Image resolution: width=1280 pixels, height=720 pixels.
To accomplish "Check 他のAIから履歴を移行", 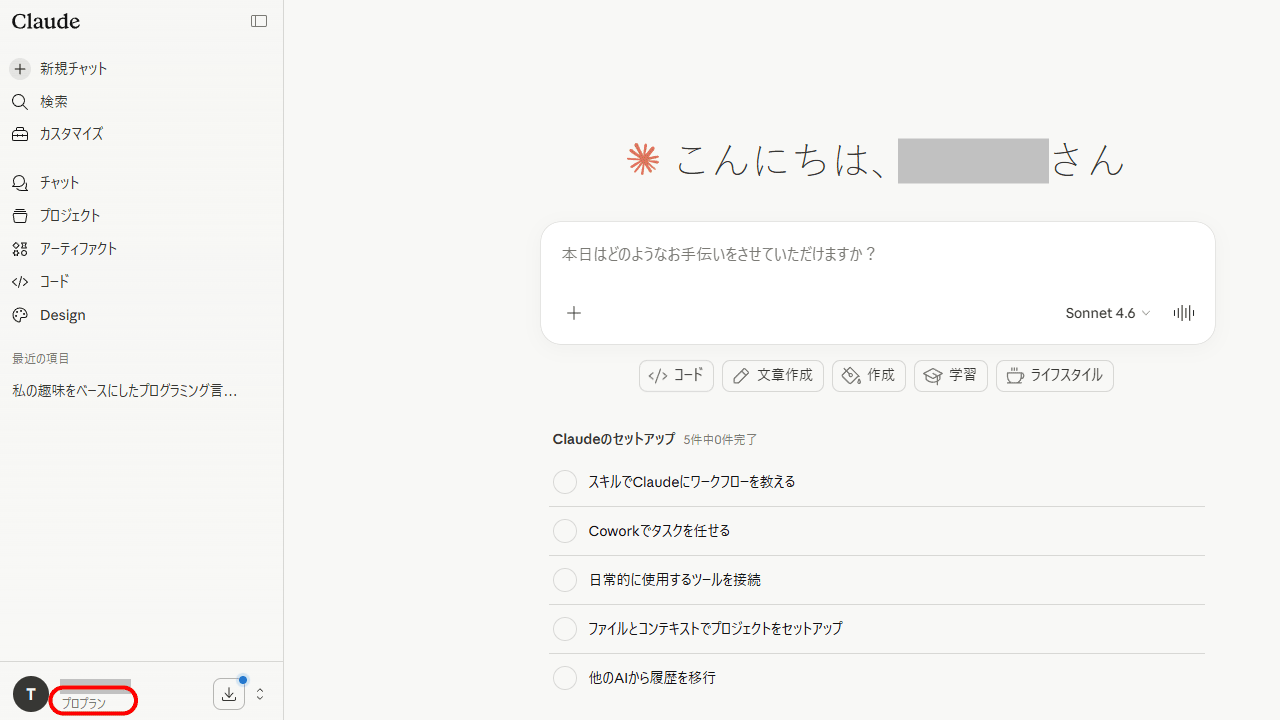I will [565, 678].
